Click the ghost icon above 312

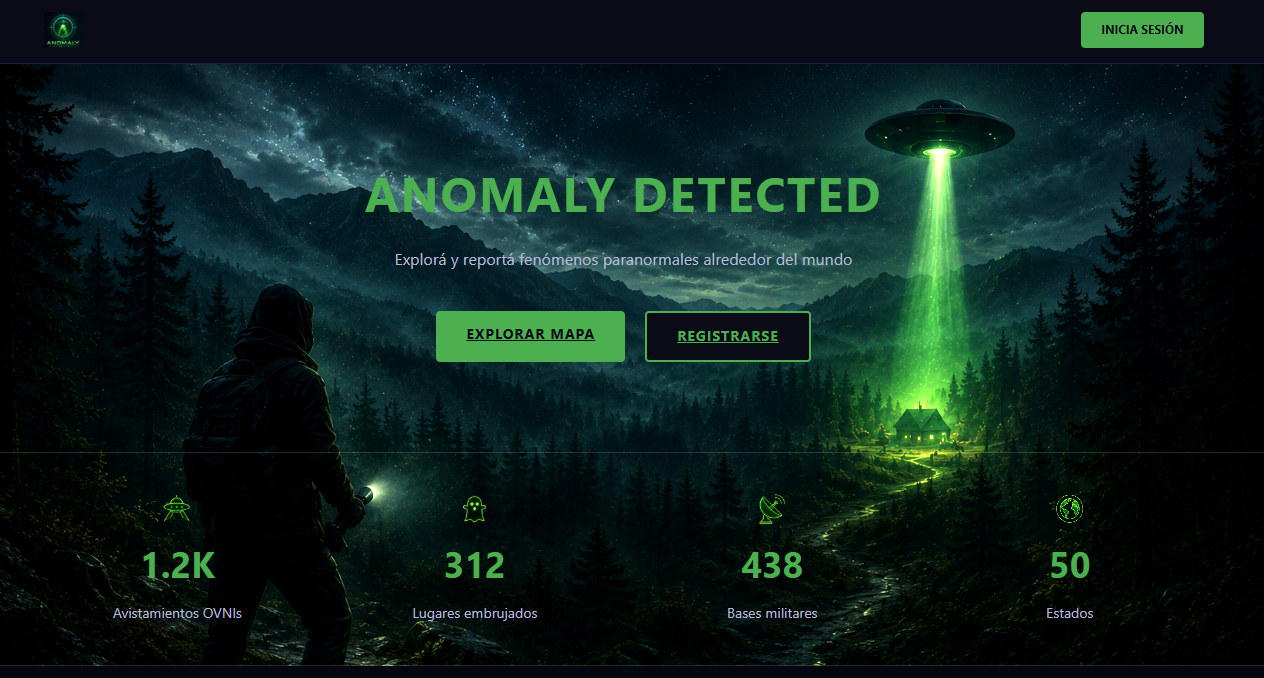[x=474, y=509]
